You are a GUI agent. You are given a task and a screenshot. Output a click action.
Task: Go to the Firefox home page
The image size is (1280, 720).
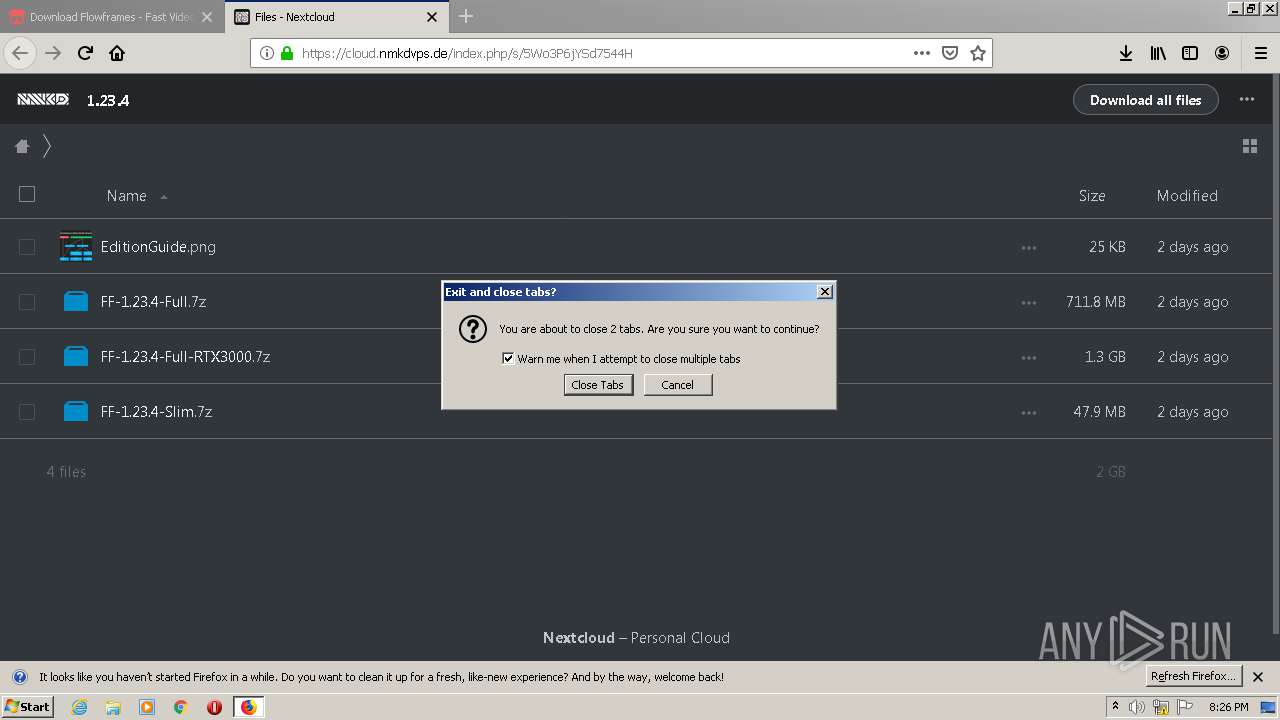pos(117,53)
